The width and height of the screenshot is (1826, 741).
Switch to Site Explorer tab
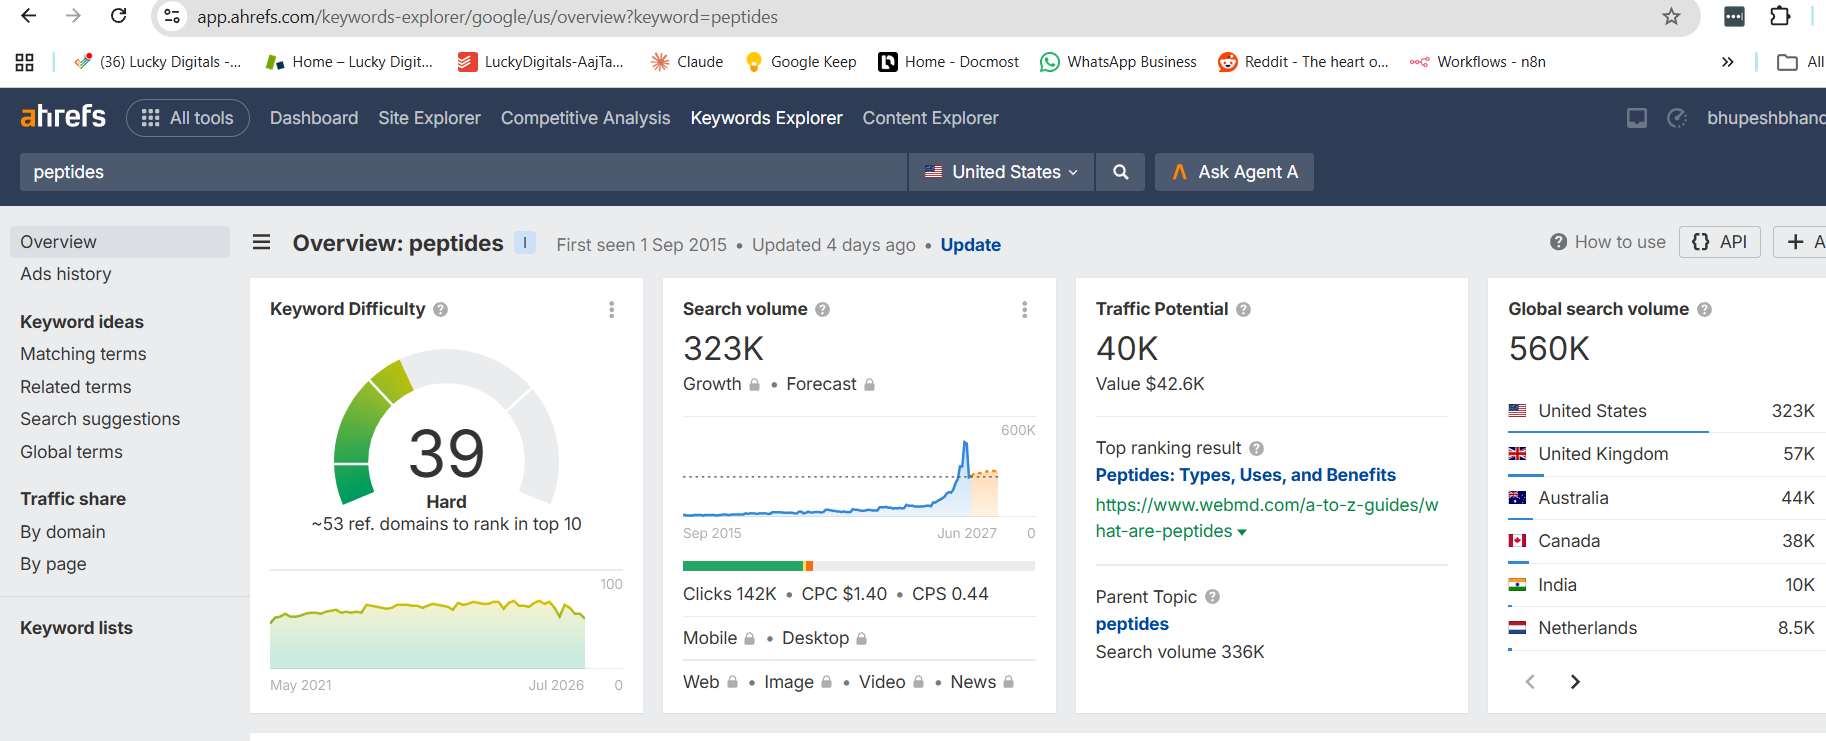coord(429,118)
